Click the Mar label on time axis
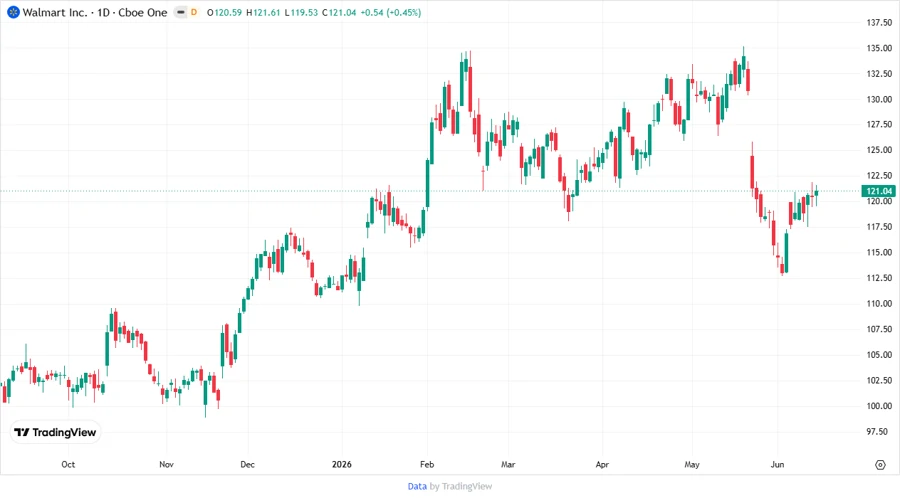 tap(508, 464)
